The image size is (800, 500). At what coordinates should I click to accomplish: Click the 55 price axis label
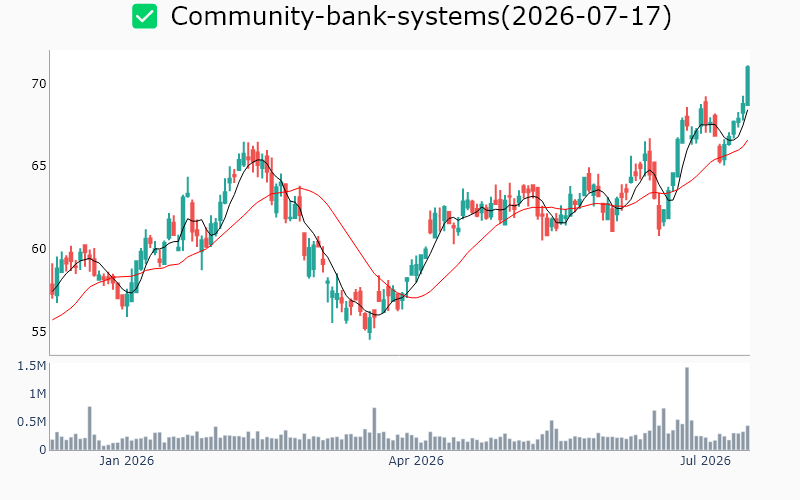point(39,332)
